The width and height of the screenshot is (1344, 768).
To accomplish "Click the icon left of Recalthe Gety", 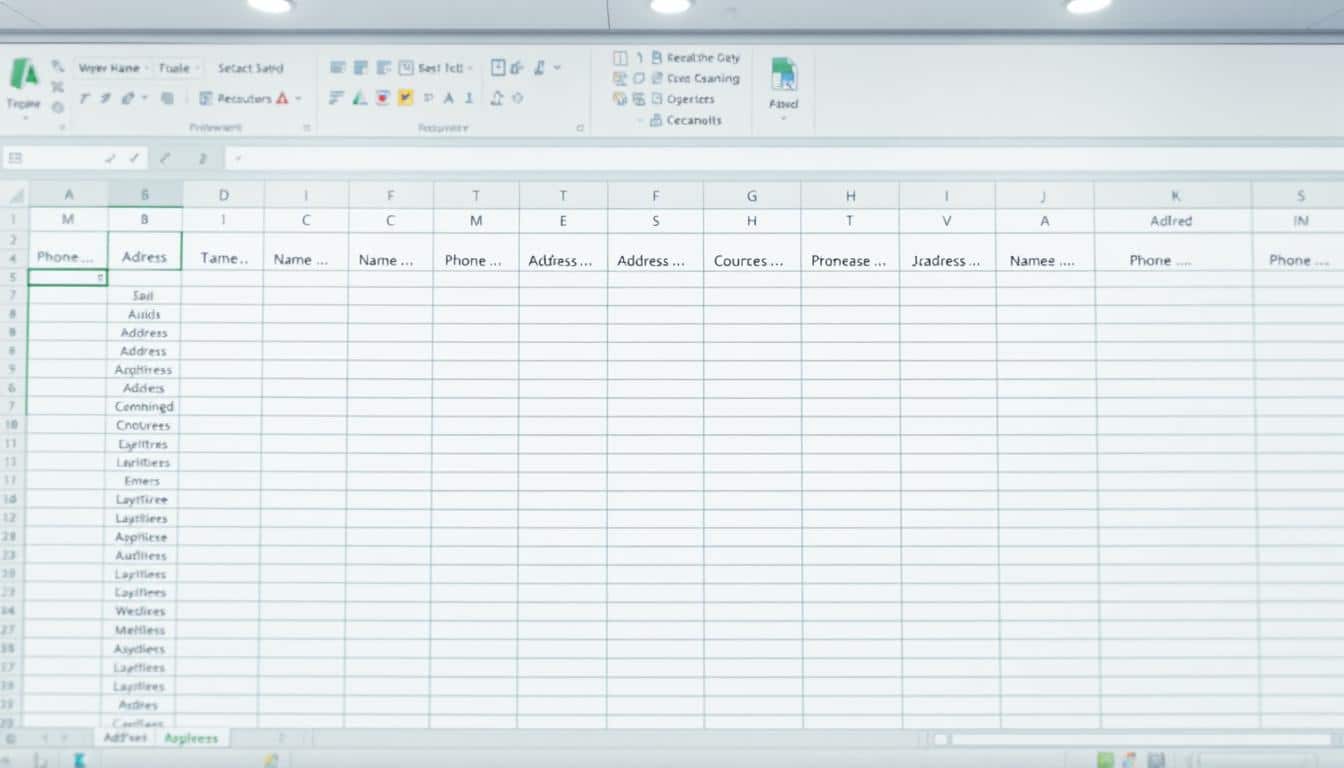I will tap(657, 58).
